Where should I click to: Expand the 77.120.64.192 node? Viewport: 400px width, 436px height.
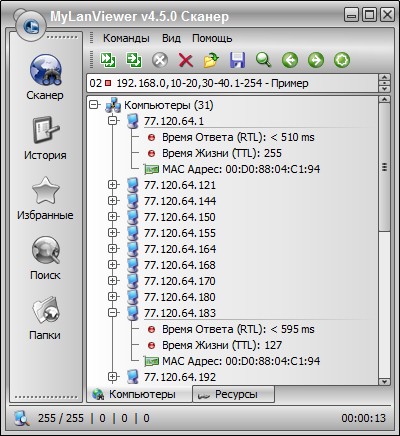point(113,377)
